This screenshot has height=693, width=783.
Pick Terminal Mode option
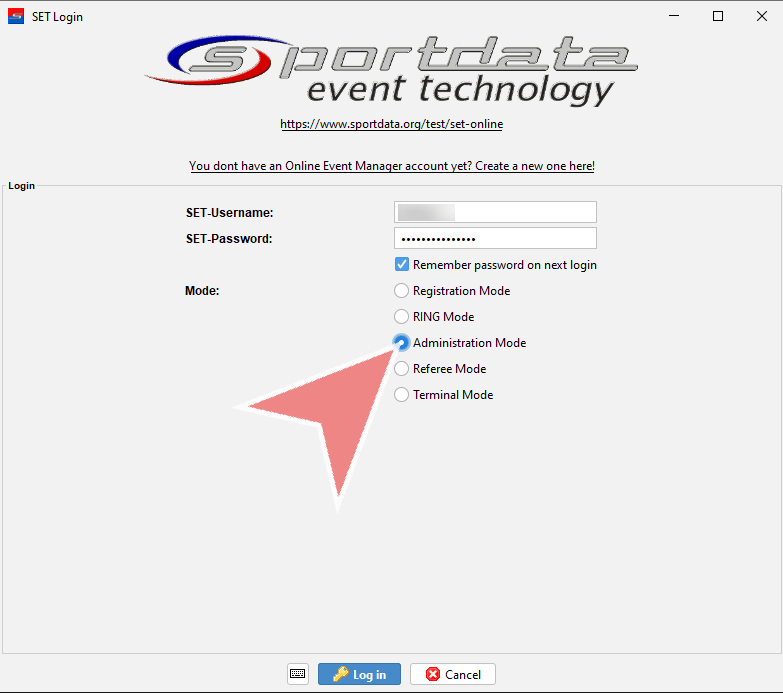pyautogui.click(x=402, y=395)
